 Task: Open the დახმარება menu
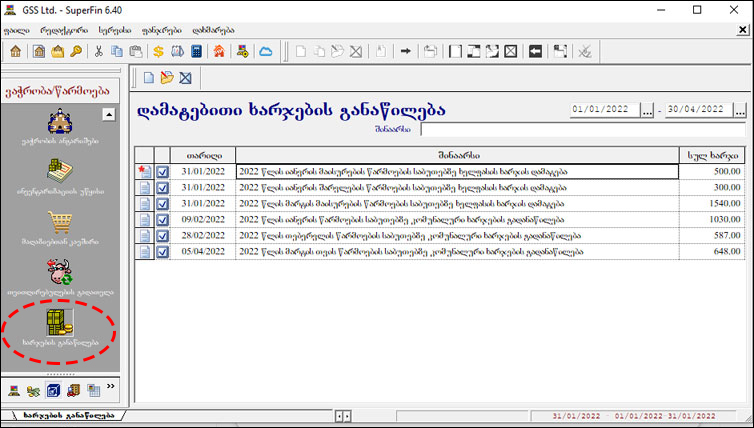click(214, 30)
